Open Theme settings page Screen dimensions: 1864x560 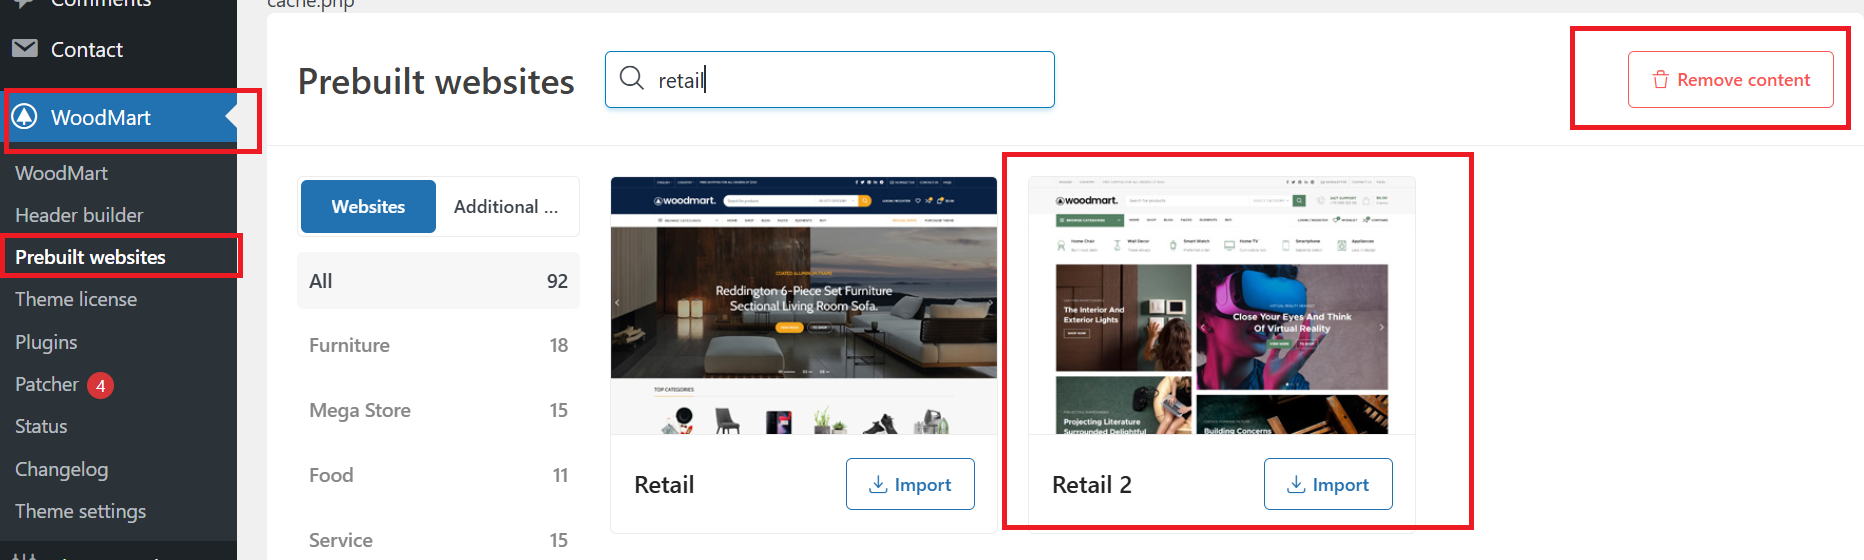(x=80, y=511)
